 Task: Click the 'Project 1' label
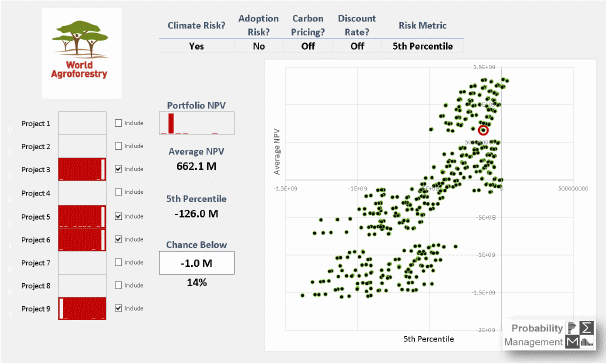click(x=36, y=123)
